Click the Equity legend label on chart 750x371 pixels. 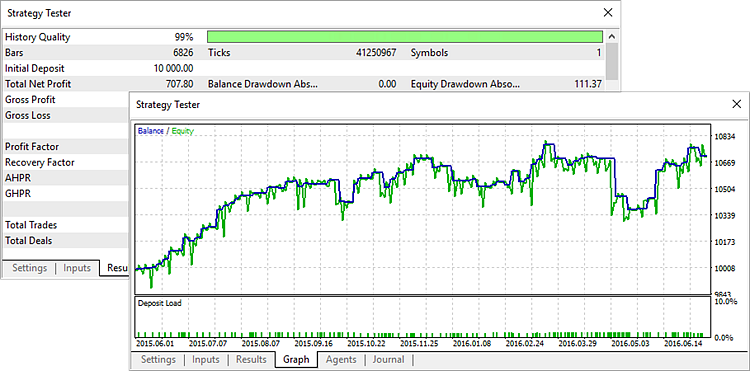(183, 131)
